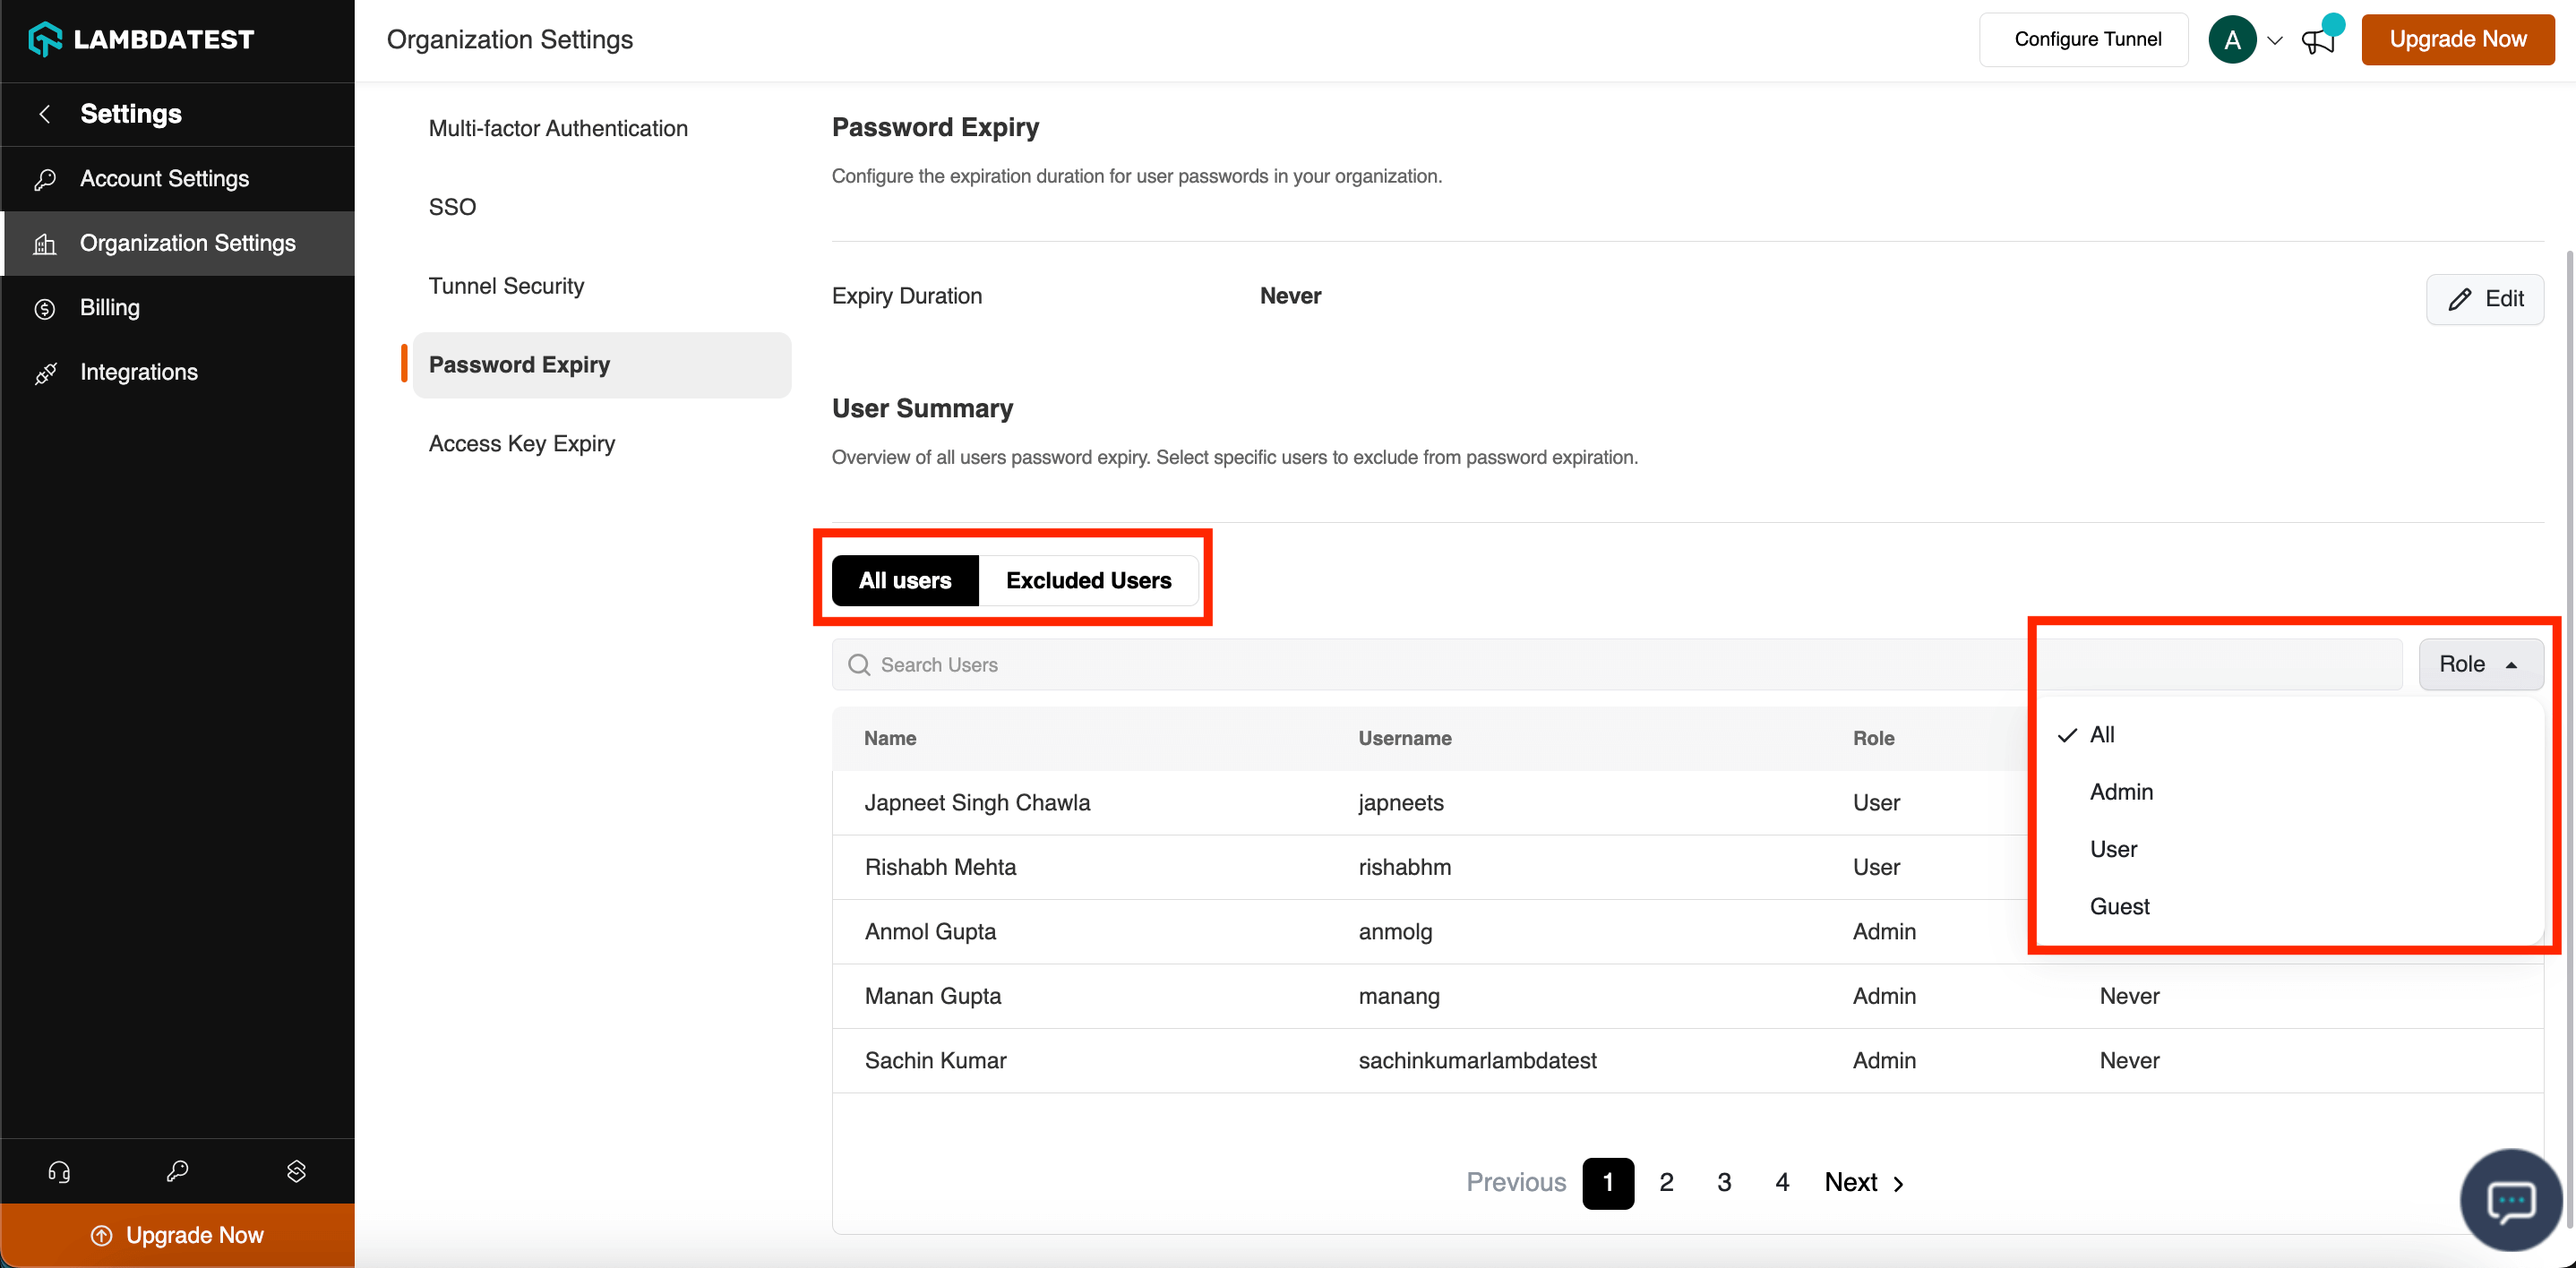2576x1268 pixels.
Task: Click the key icon in bottom bar
Action: click(x=178, y=1171)
